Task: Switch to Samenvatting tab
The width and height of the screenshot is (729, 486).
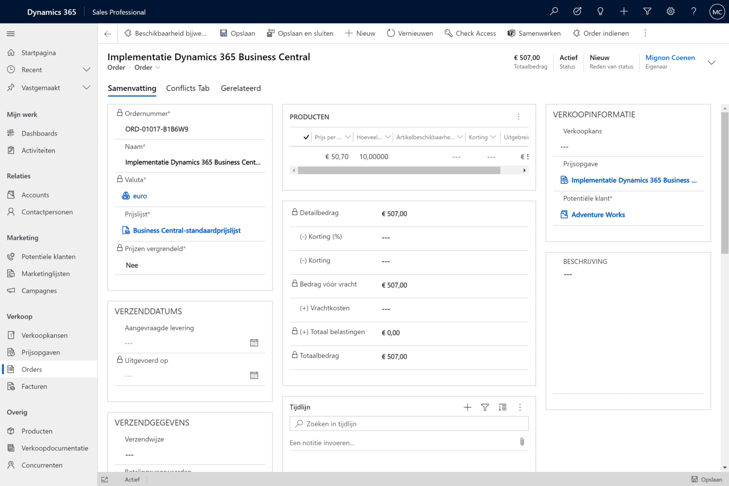Action: click(132, 88)
